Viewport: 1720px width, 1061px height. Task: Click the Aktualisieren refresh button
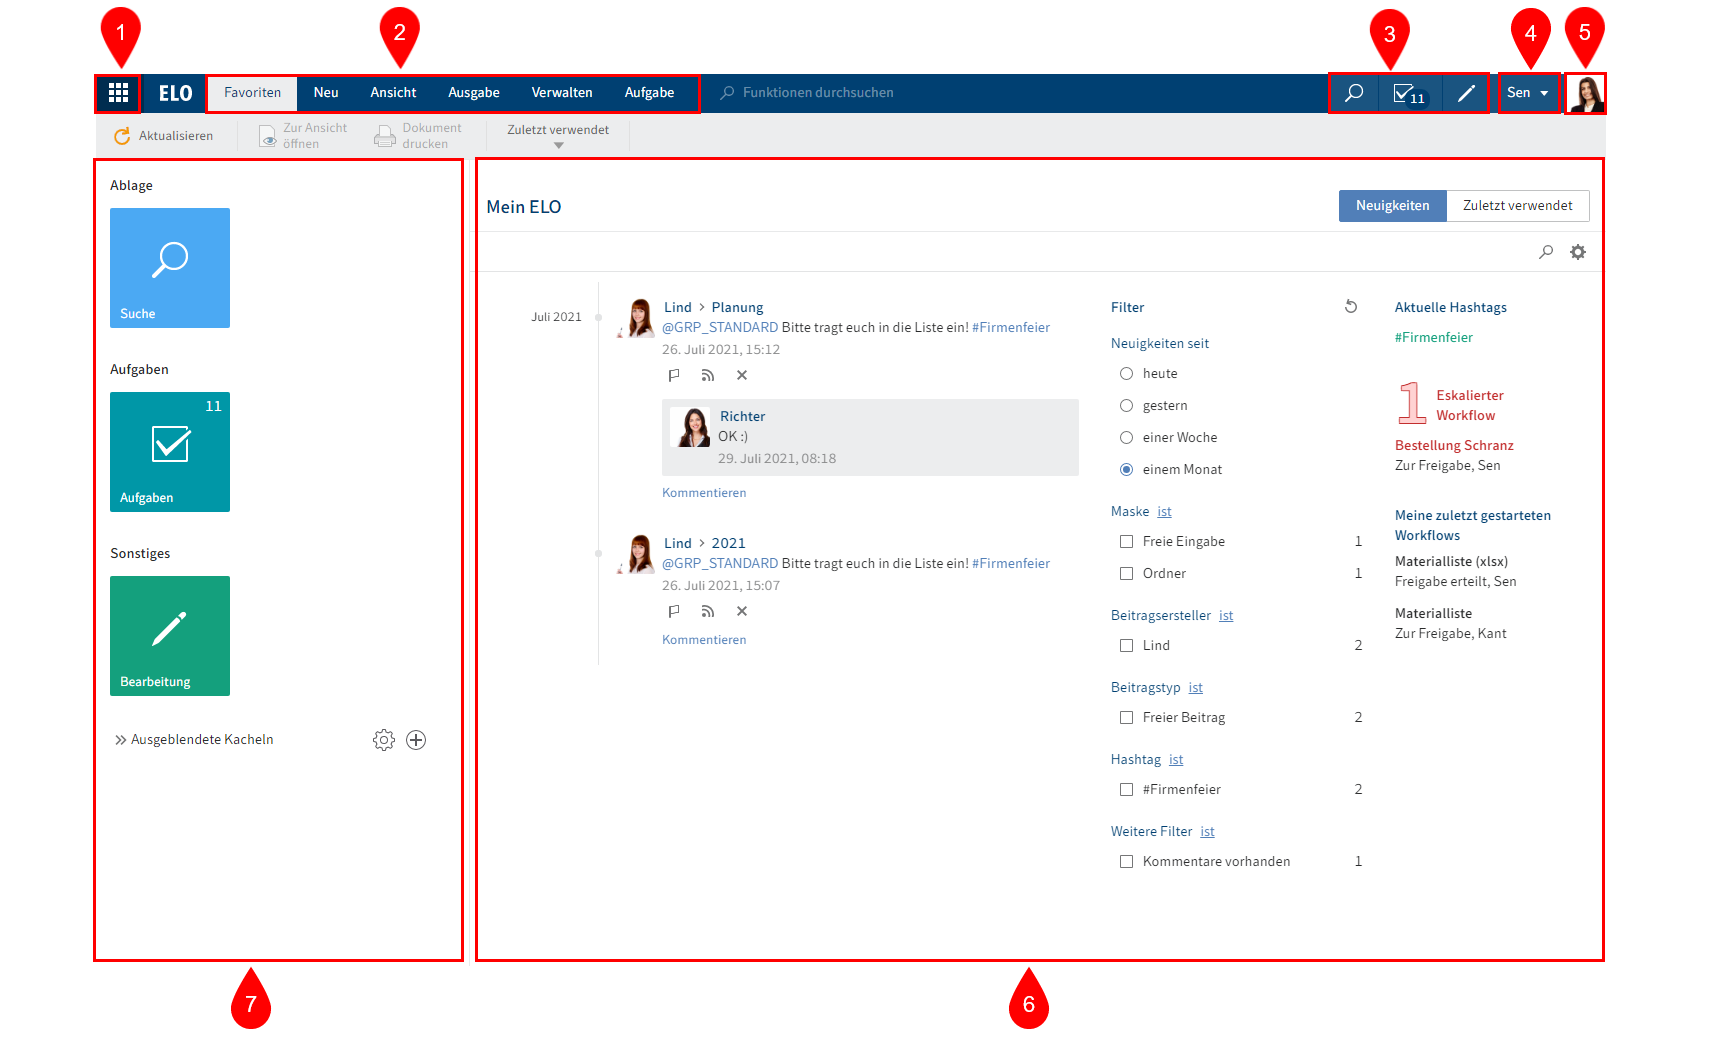tap(163, 136)
